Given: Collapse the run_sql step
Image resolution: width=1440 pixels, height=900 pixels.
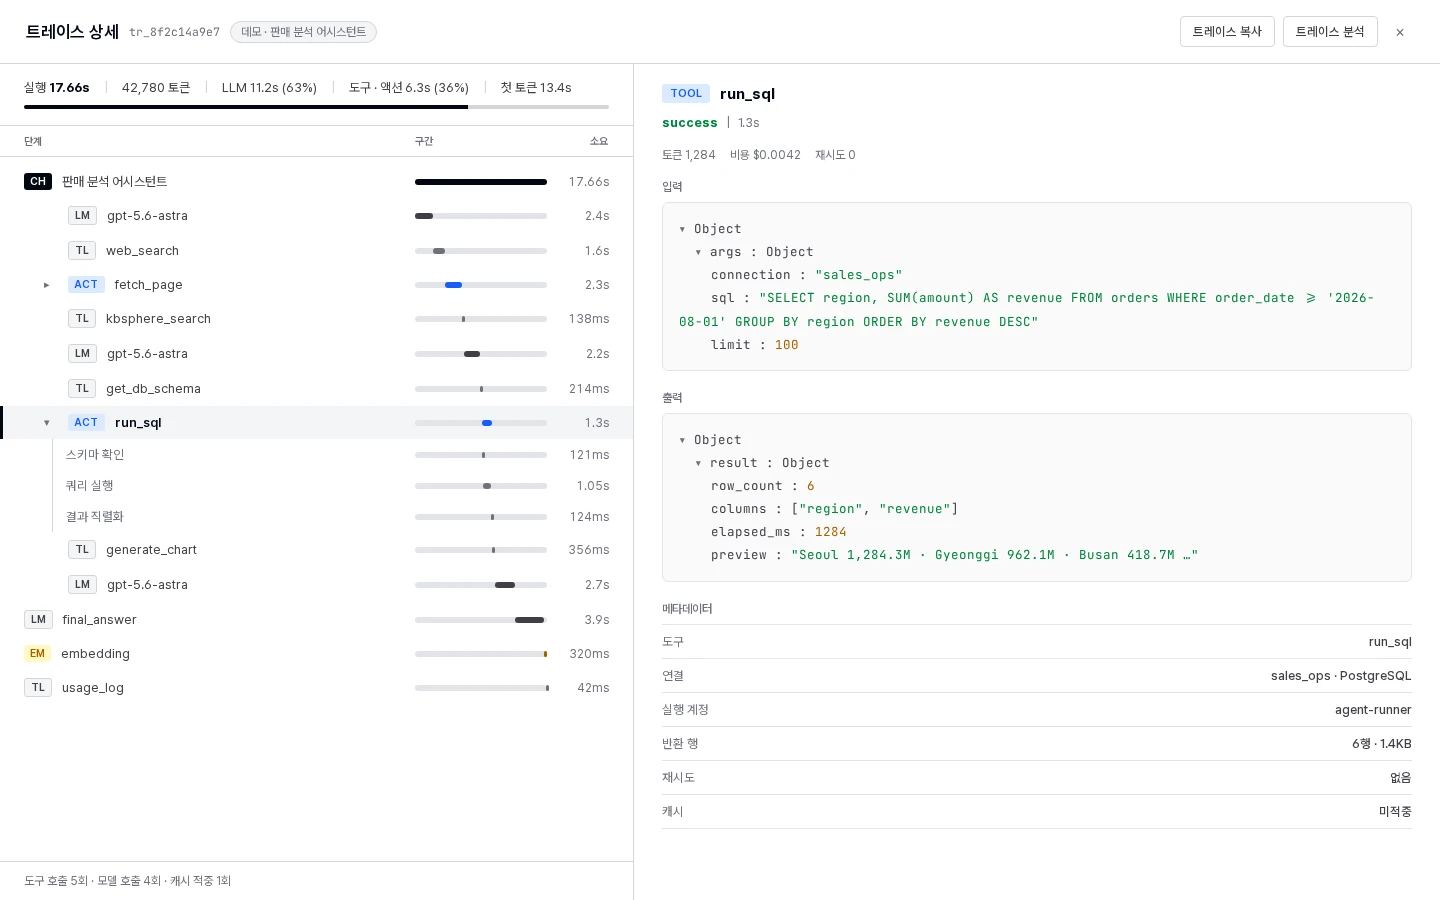Looking at the screenshot, I should [46, 423].
